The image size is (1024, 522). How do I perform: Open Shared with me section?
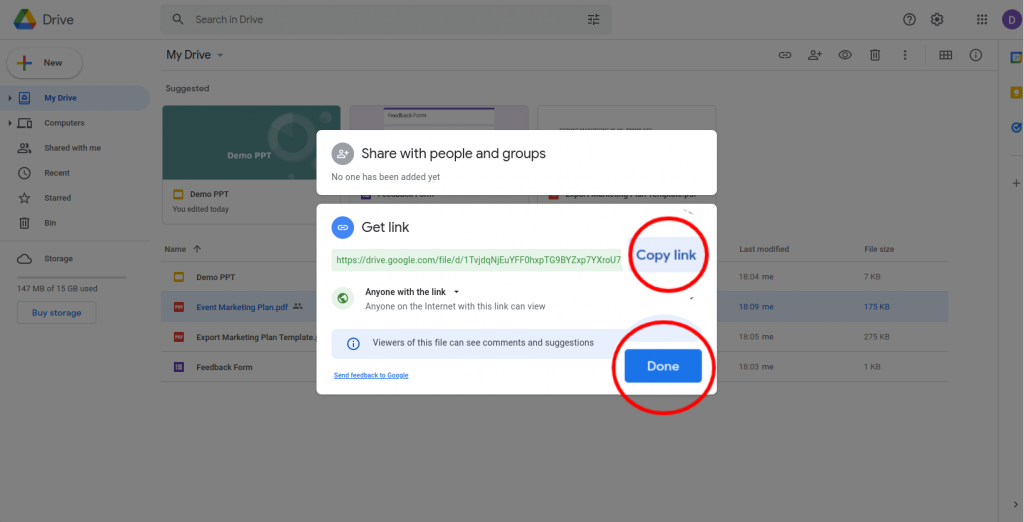pyautogui.click(x=72, y=148)
